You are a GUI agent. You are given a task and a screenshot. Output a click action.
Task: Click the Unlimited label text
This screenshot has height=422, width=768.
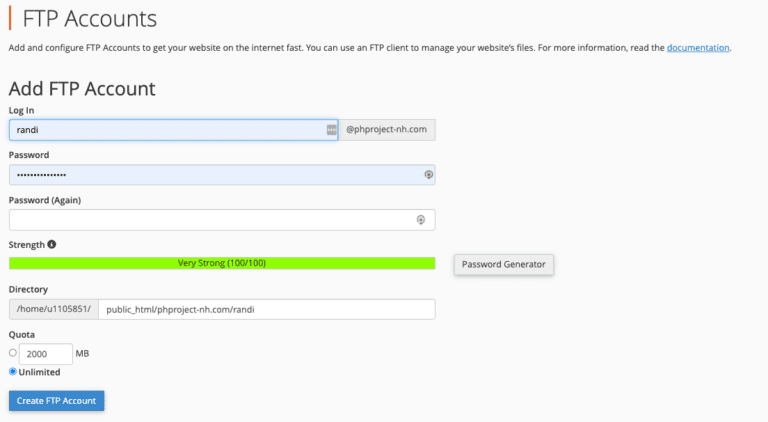click(x=39, y=372)
